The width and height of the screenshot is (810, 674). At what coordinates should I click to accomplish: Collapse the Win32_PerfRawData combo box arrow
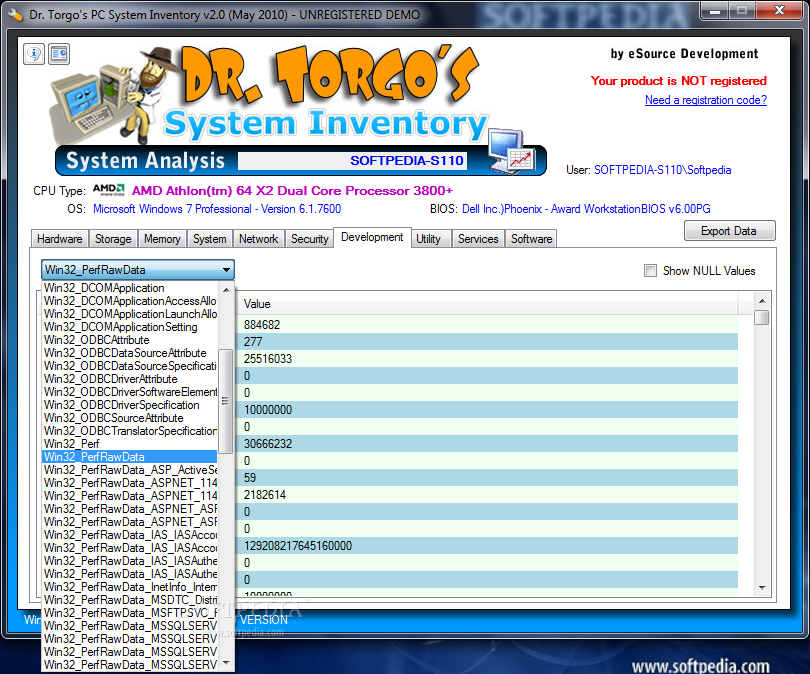click(226, 270)
